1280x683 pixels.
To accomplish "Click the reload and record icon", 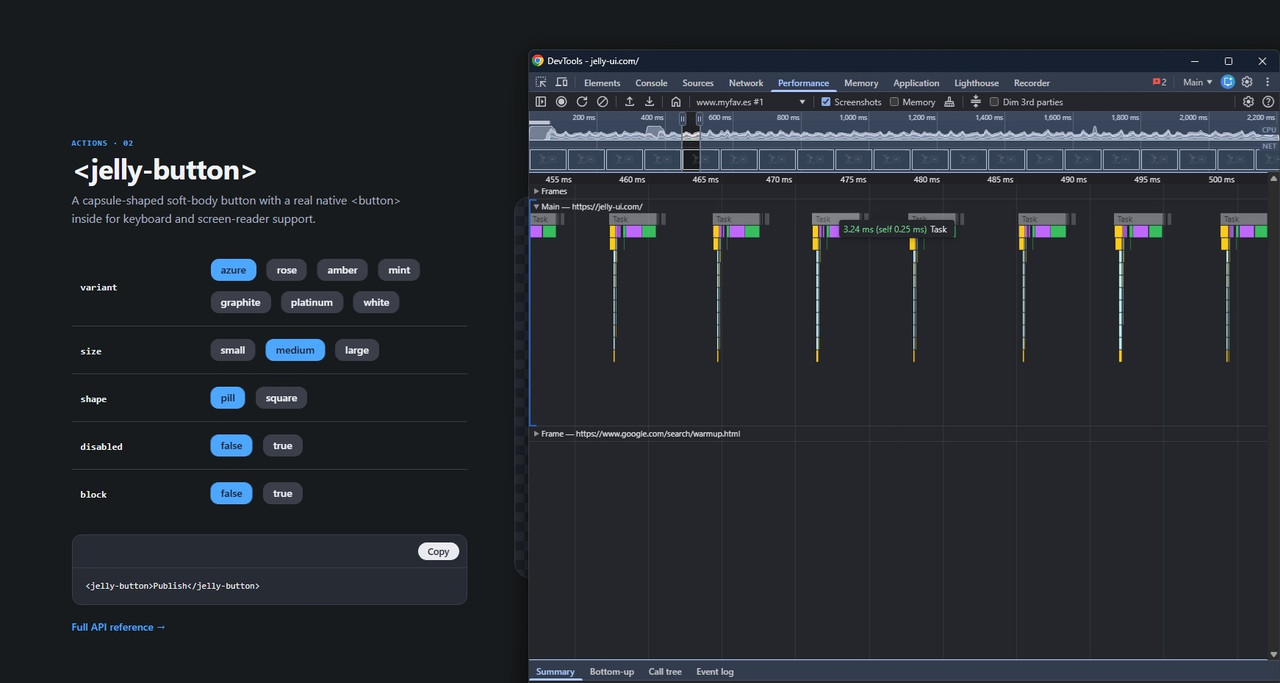I will pos(582,102).
